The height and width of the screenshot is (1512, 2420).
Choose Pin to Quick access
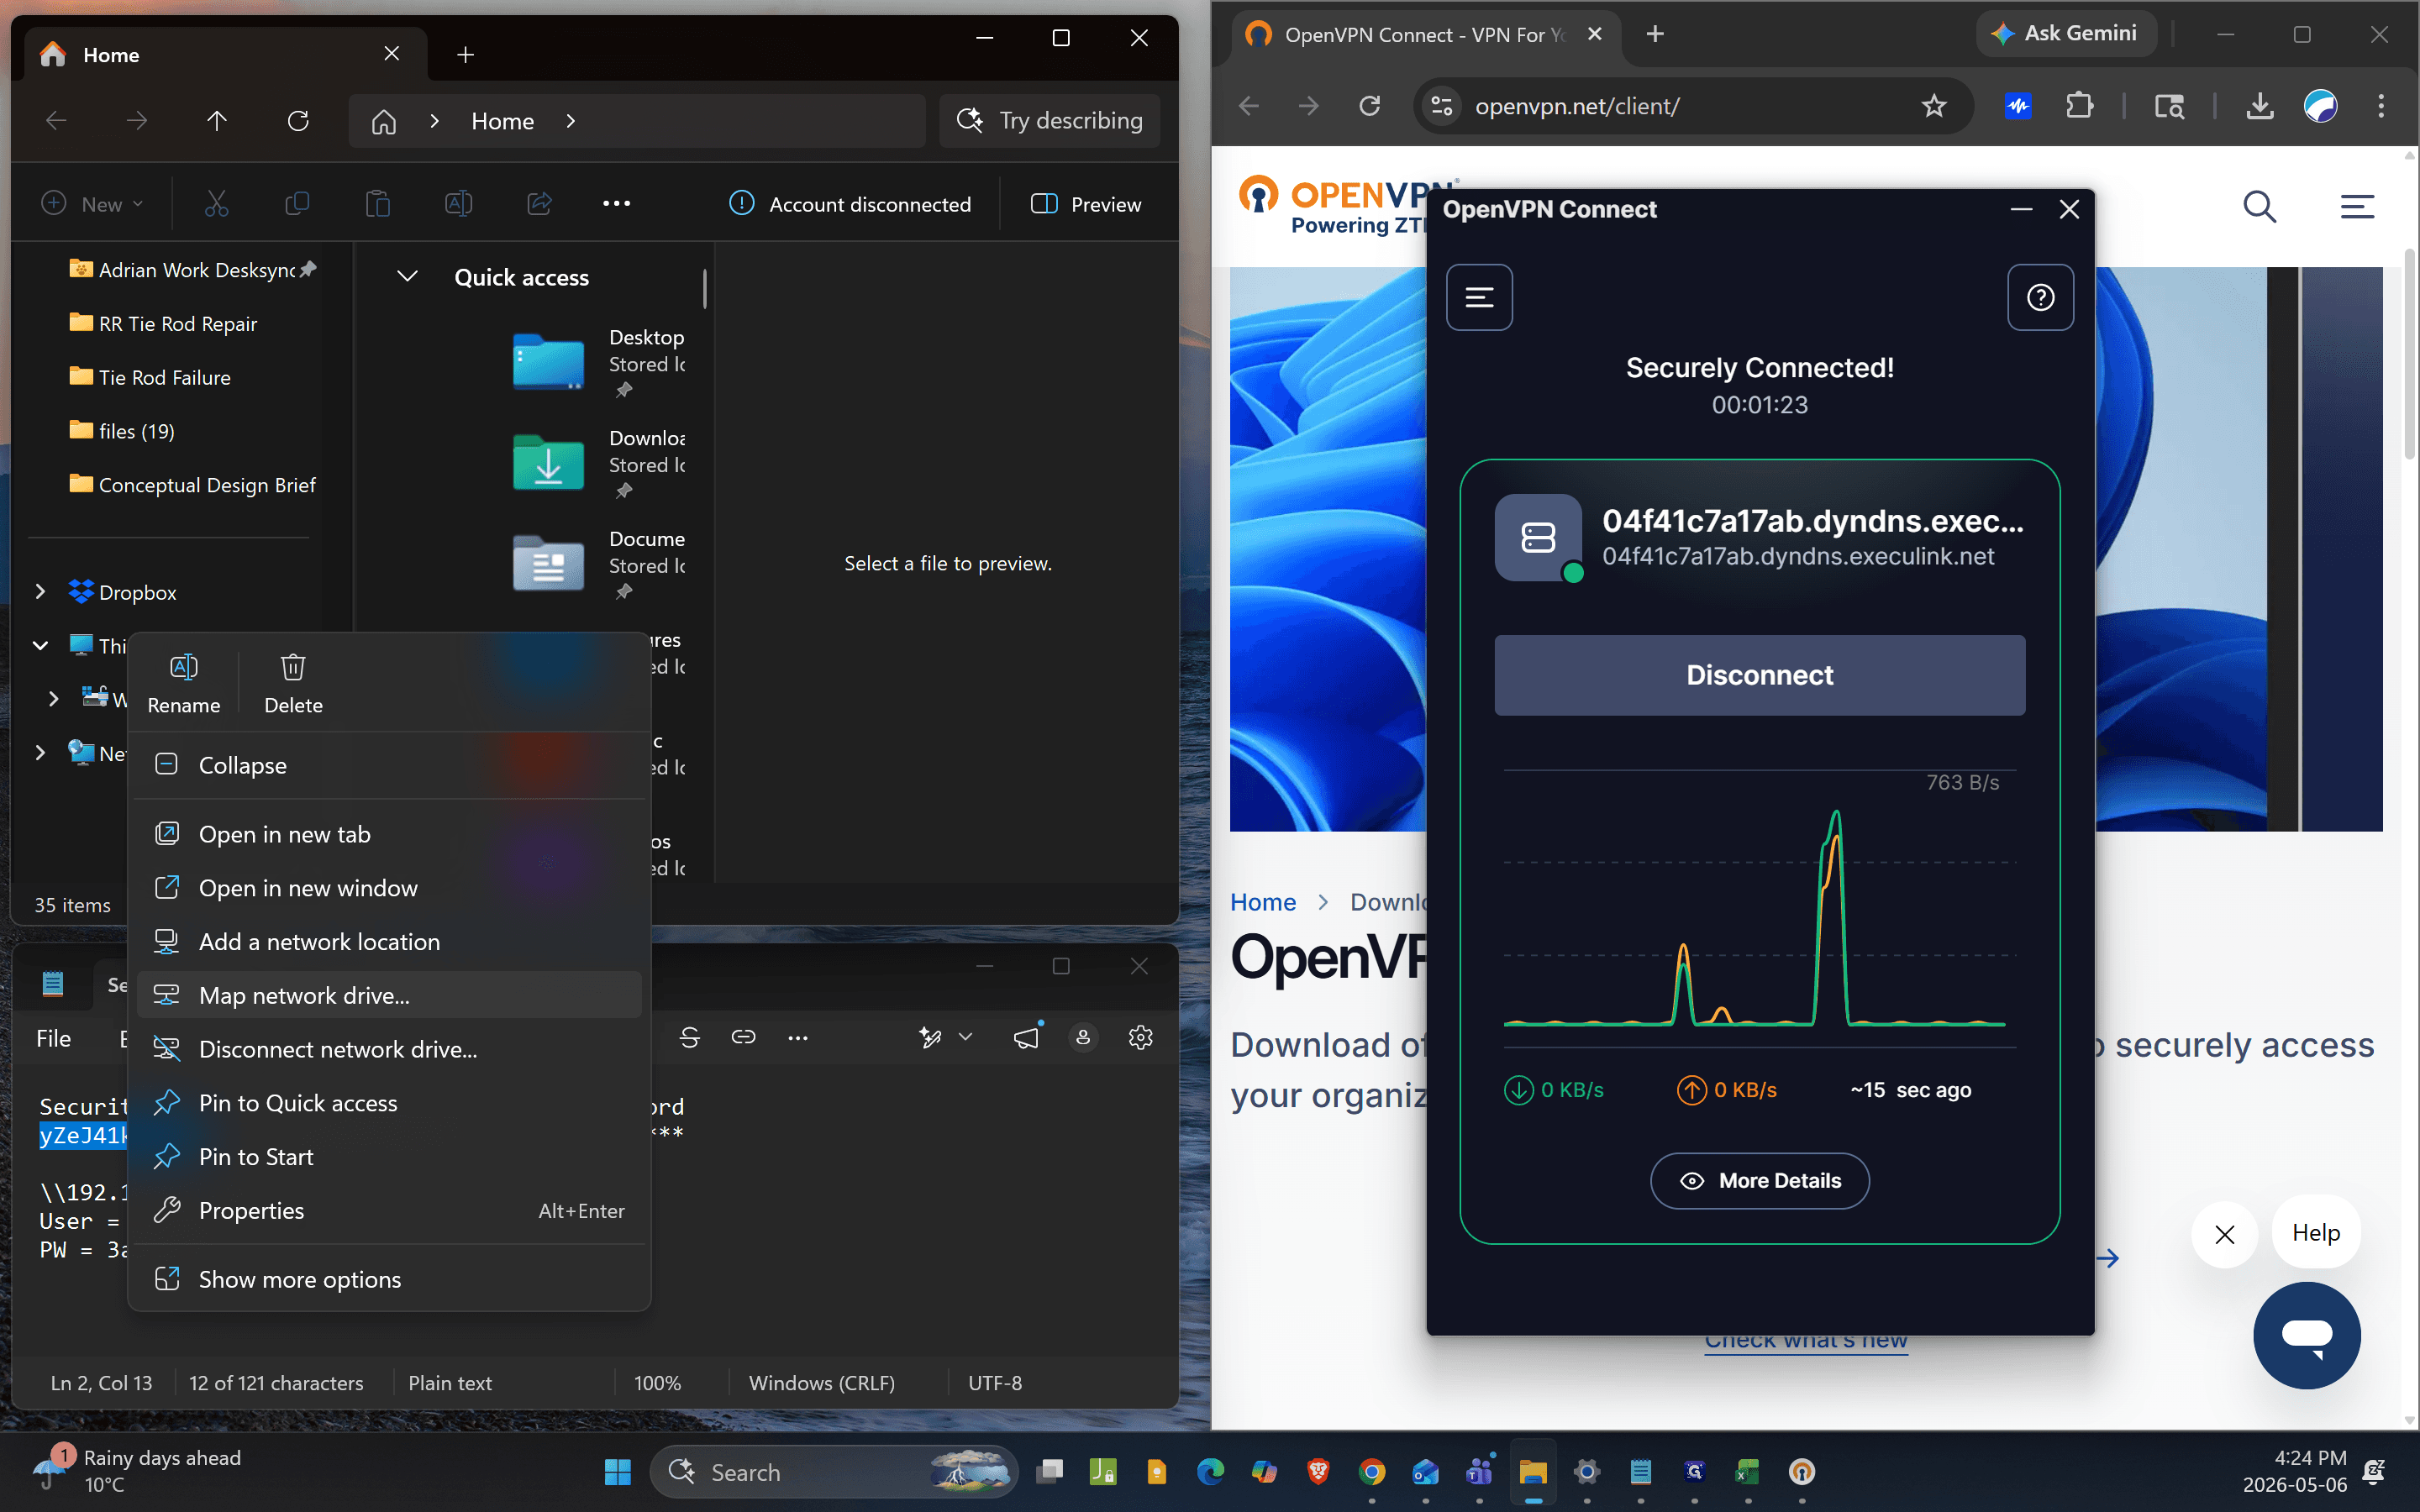point(389,1102)
